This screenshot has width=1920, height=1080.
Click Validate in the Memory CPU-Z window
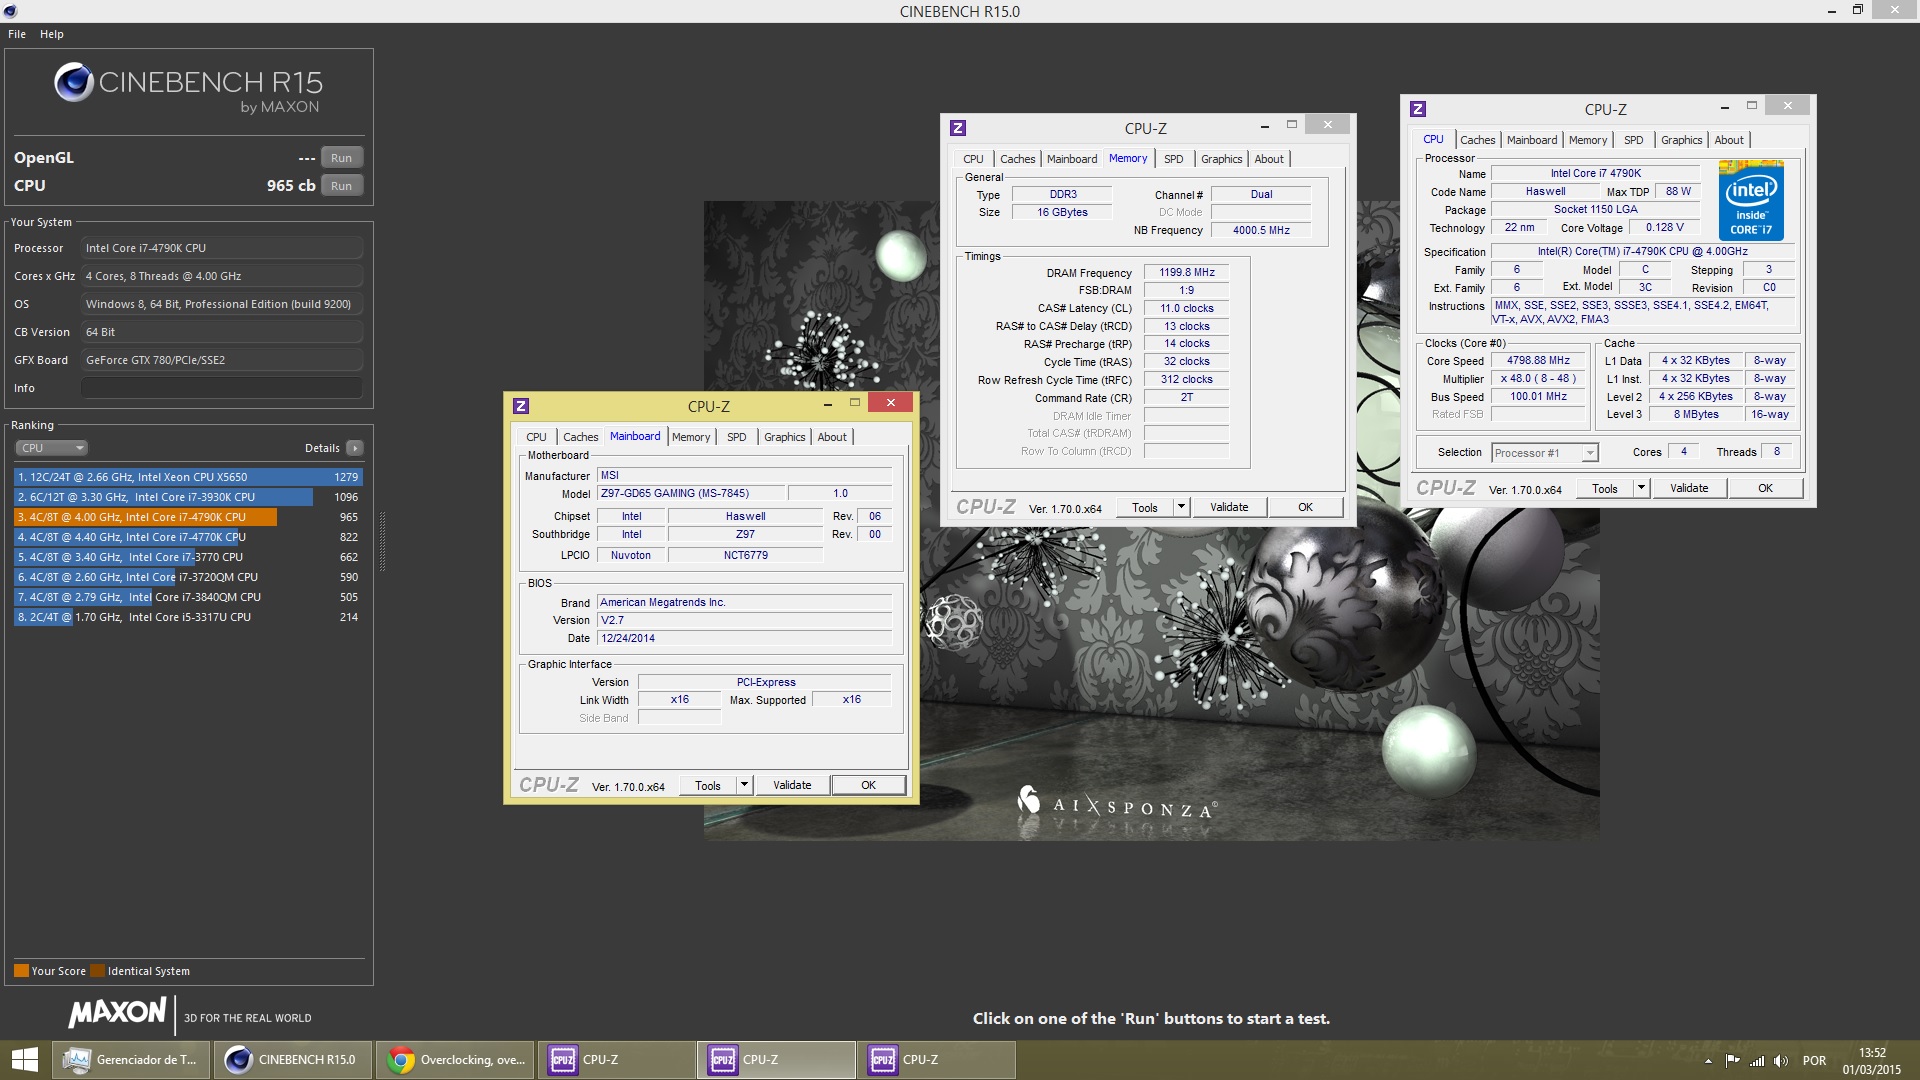tap(1229, 507)
